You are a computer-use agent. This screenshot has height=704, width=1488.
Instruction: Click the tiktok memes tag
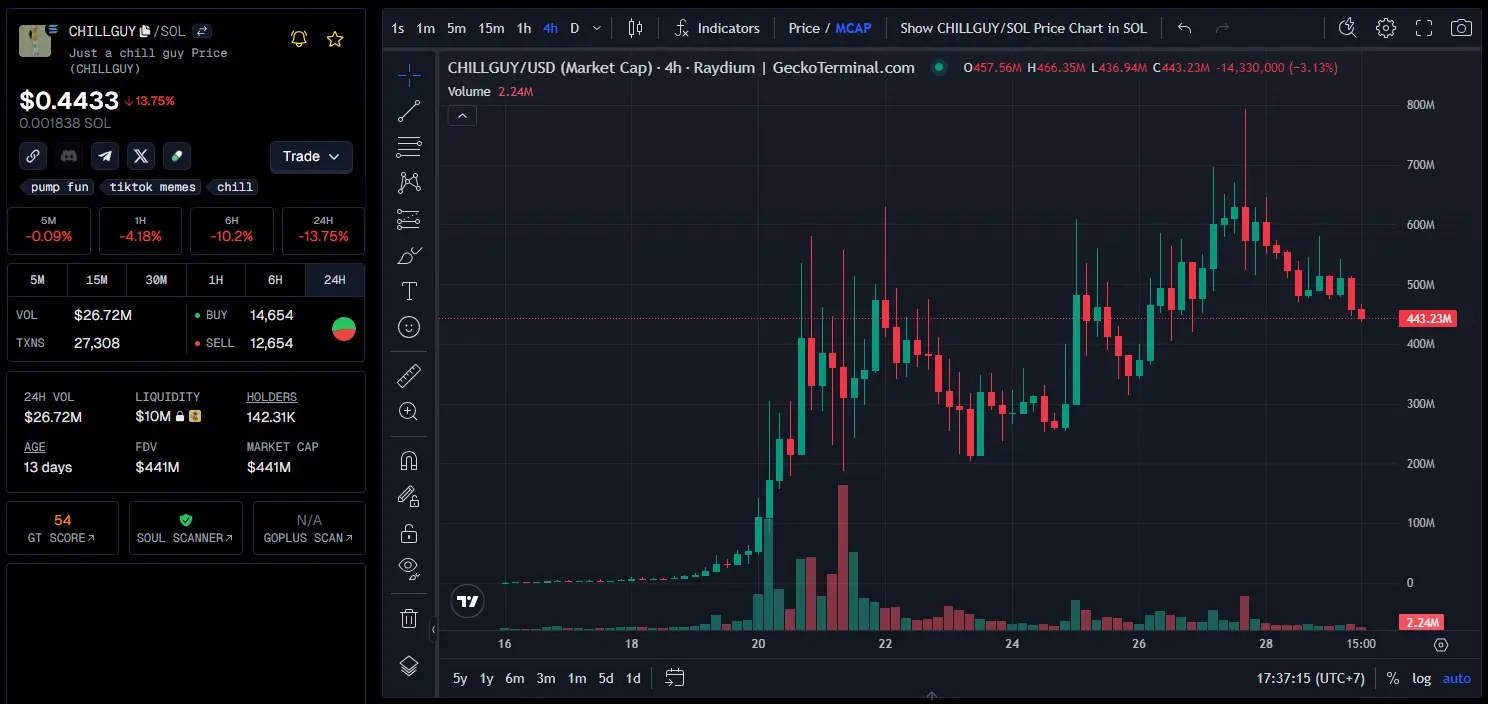(152, 187)
